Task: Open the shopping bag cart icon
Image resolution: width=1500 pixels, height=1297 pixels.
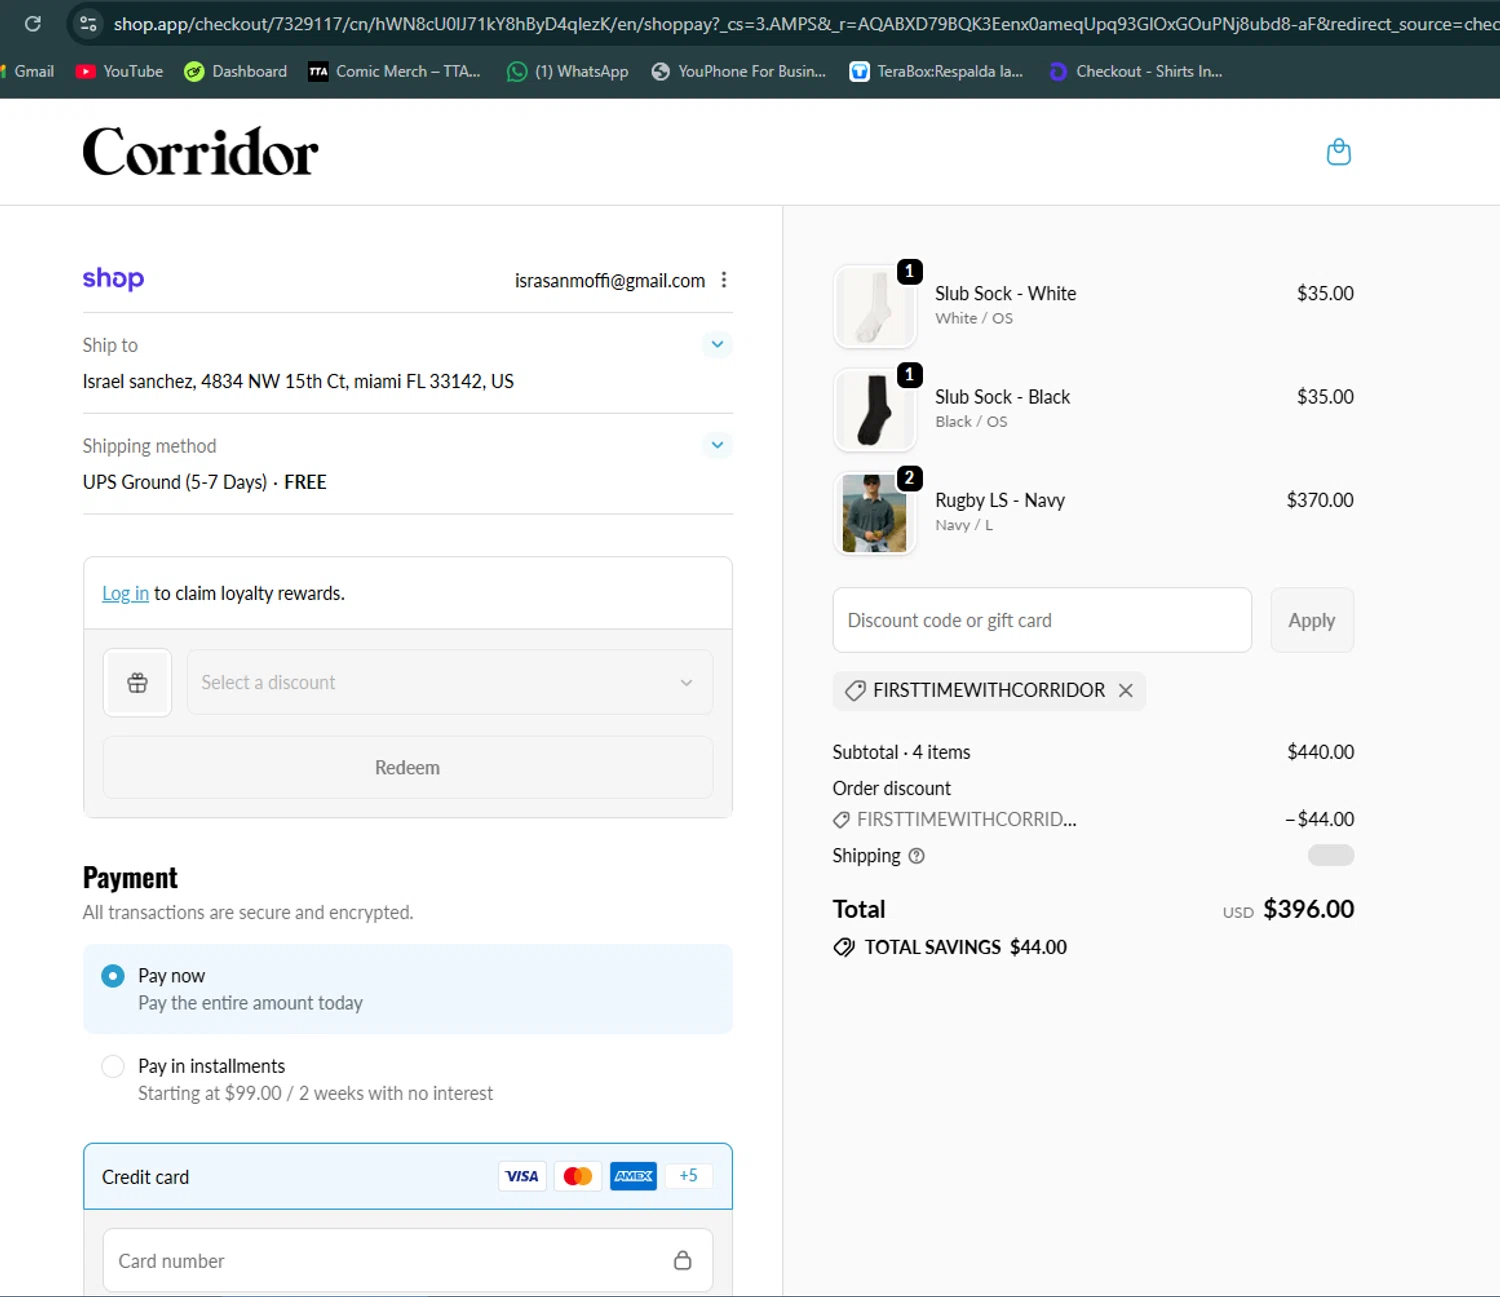Action: (x=1339, y=152)
